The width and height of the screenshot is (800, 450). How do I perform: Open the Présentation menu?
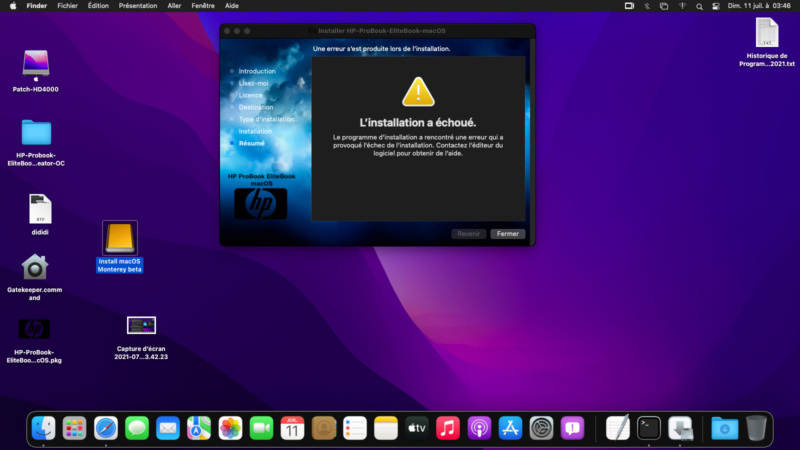[138, 6]
